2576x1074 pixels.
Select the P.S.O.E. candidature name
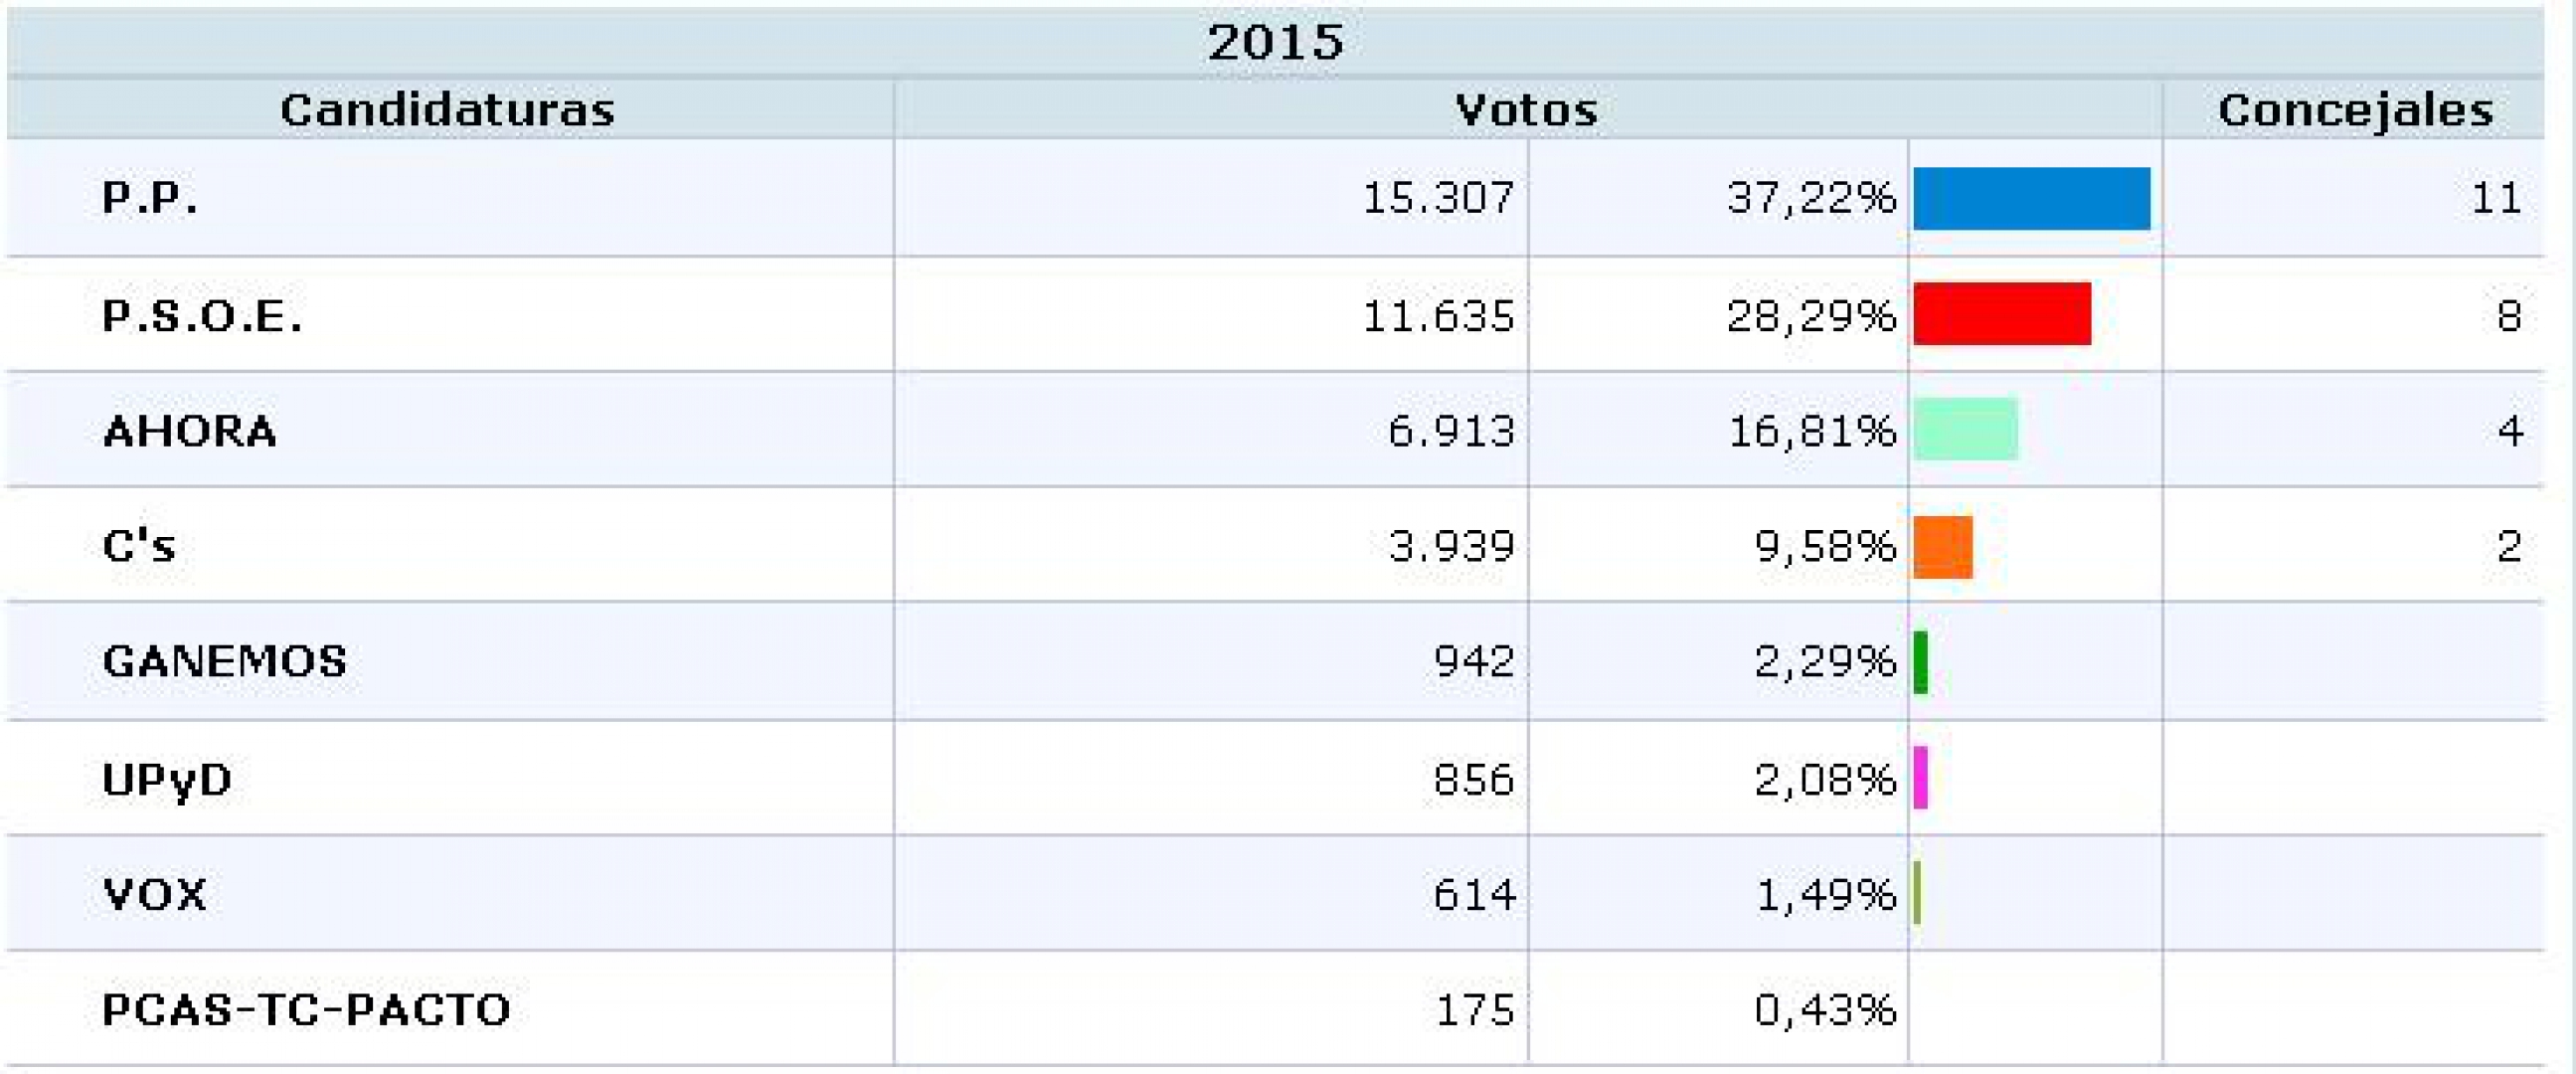tap(202, 316)
